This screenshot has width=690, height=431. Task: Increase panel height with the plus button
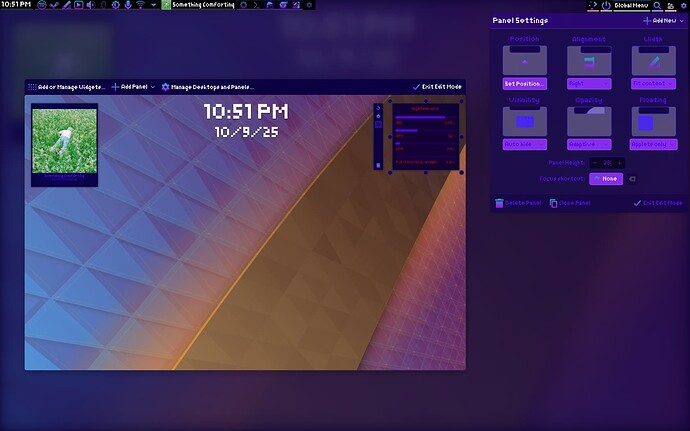point(620,163)
